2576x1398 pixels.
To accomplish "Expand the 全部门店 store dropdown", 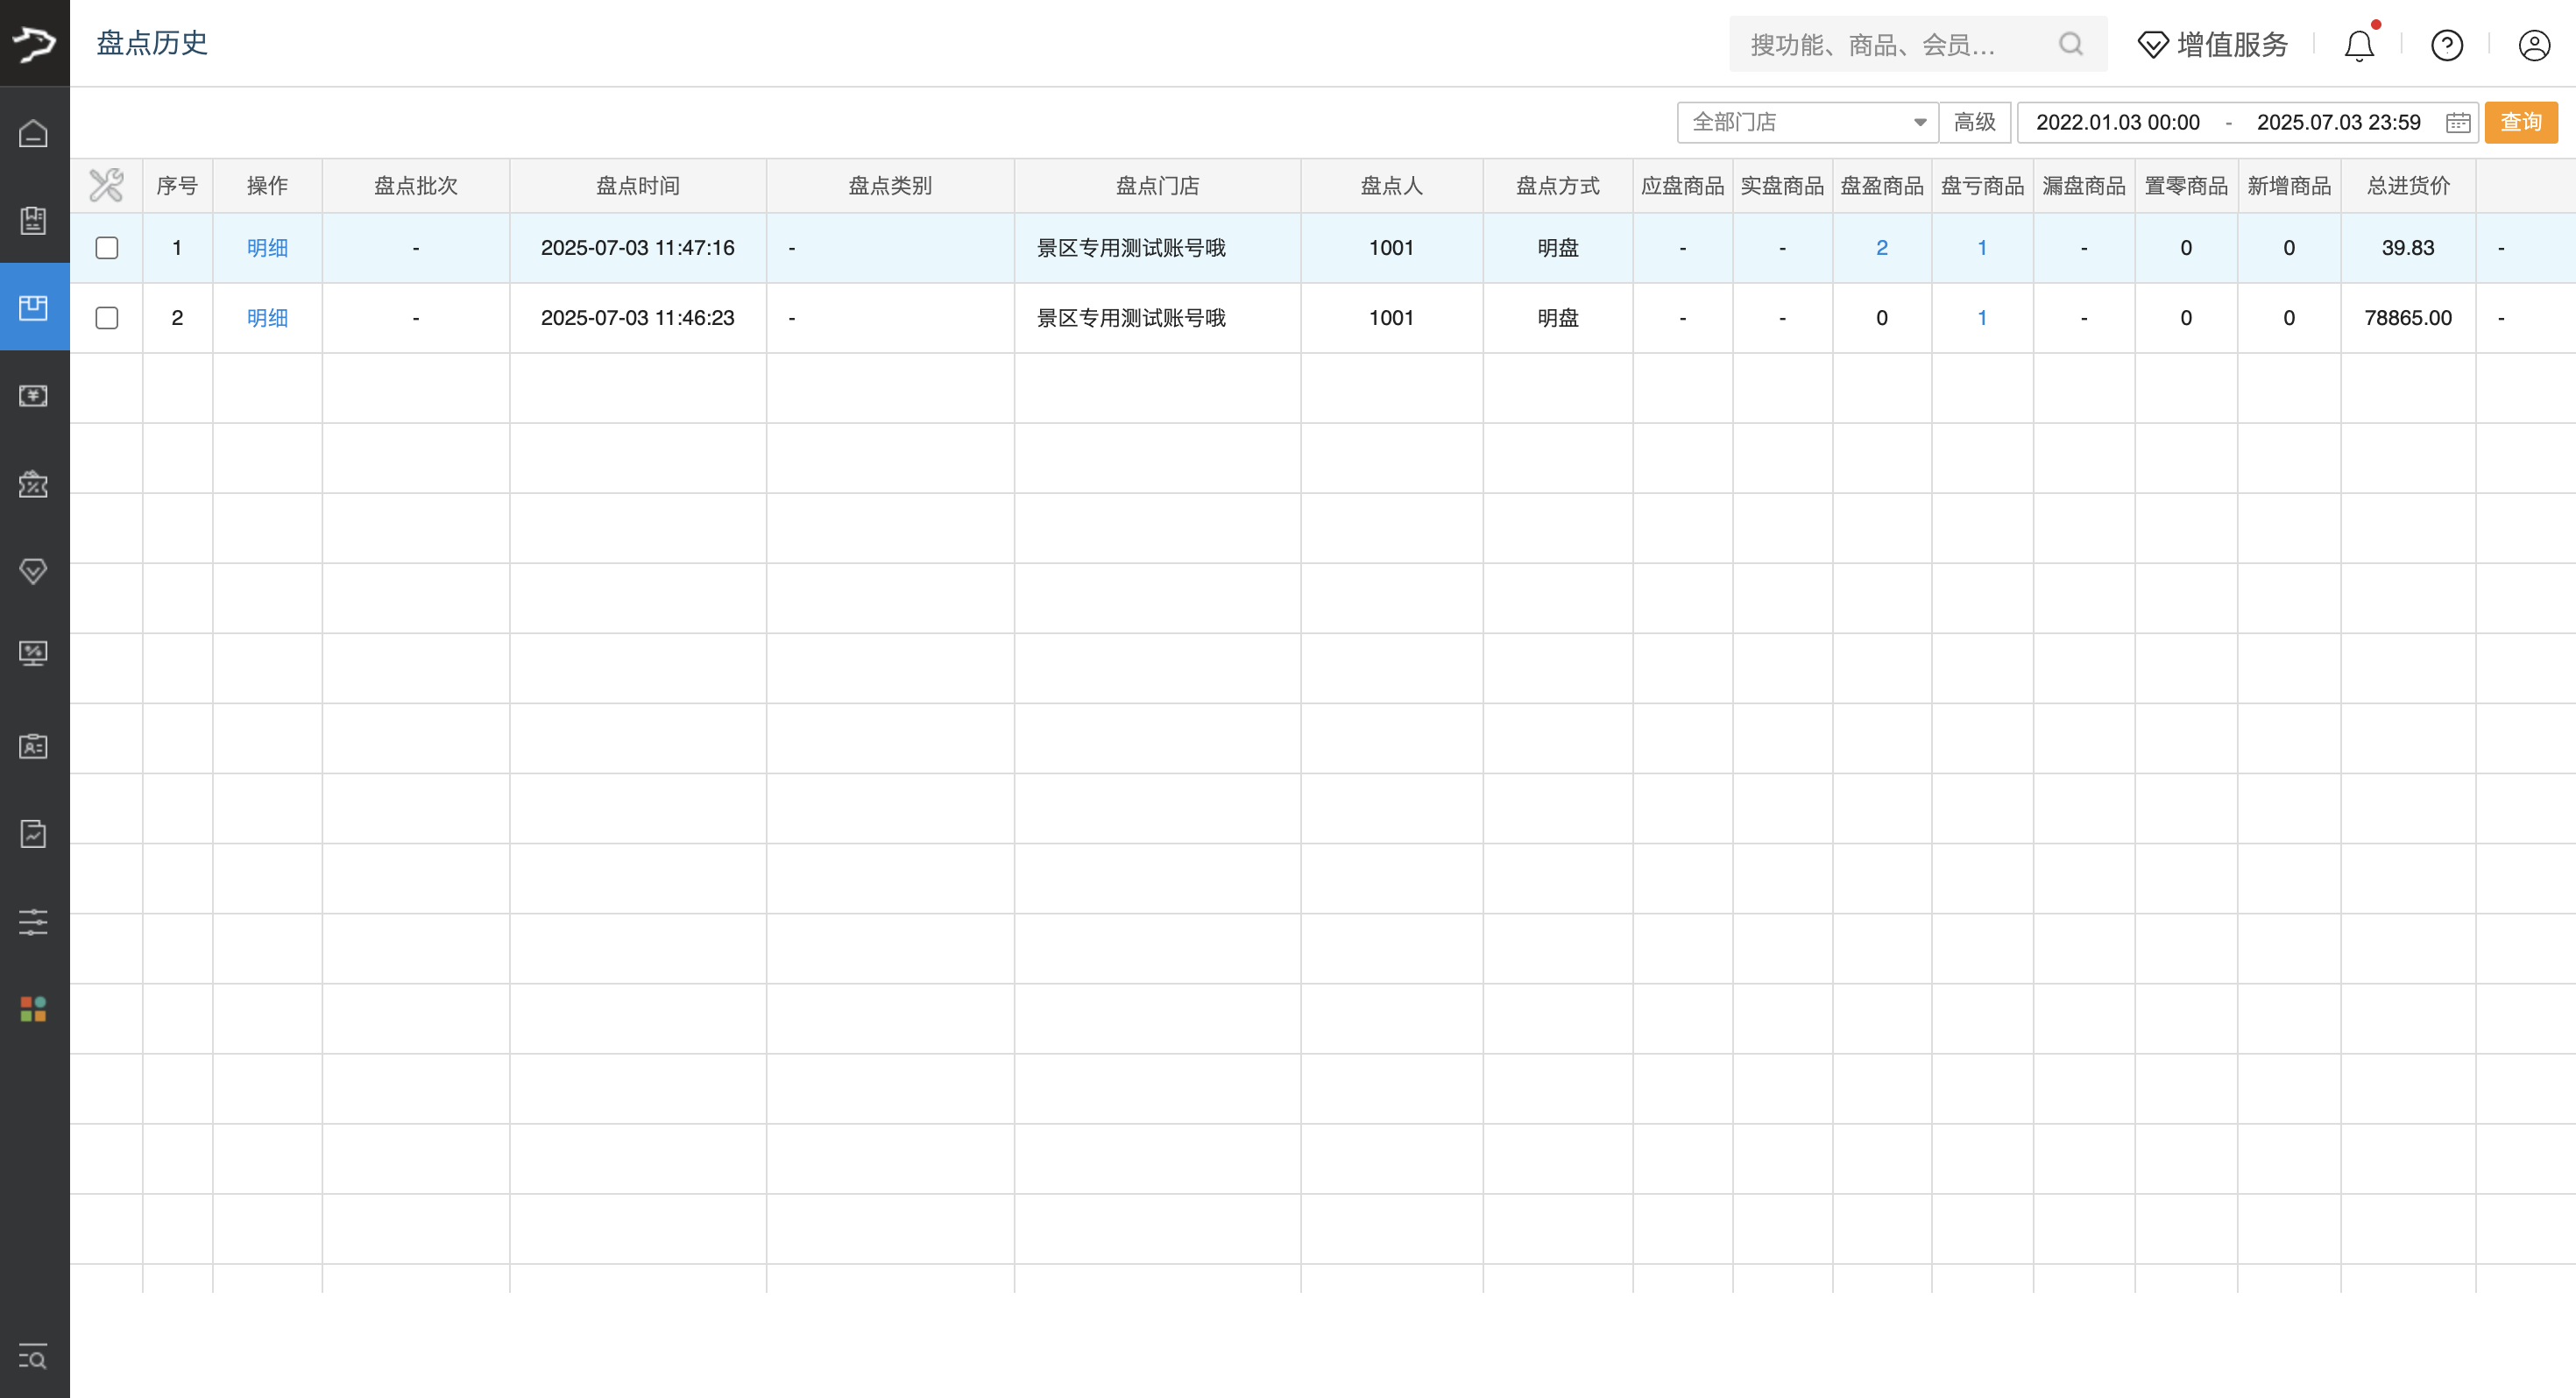I will pos(1807,123).
